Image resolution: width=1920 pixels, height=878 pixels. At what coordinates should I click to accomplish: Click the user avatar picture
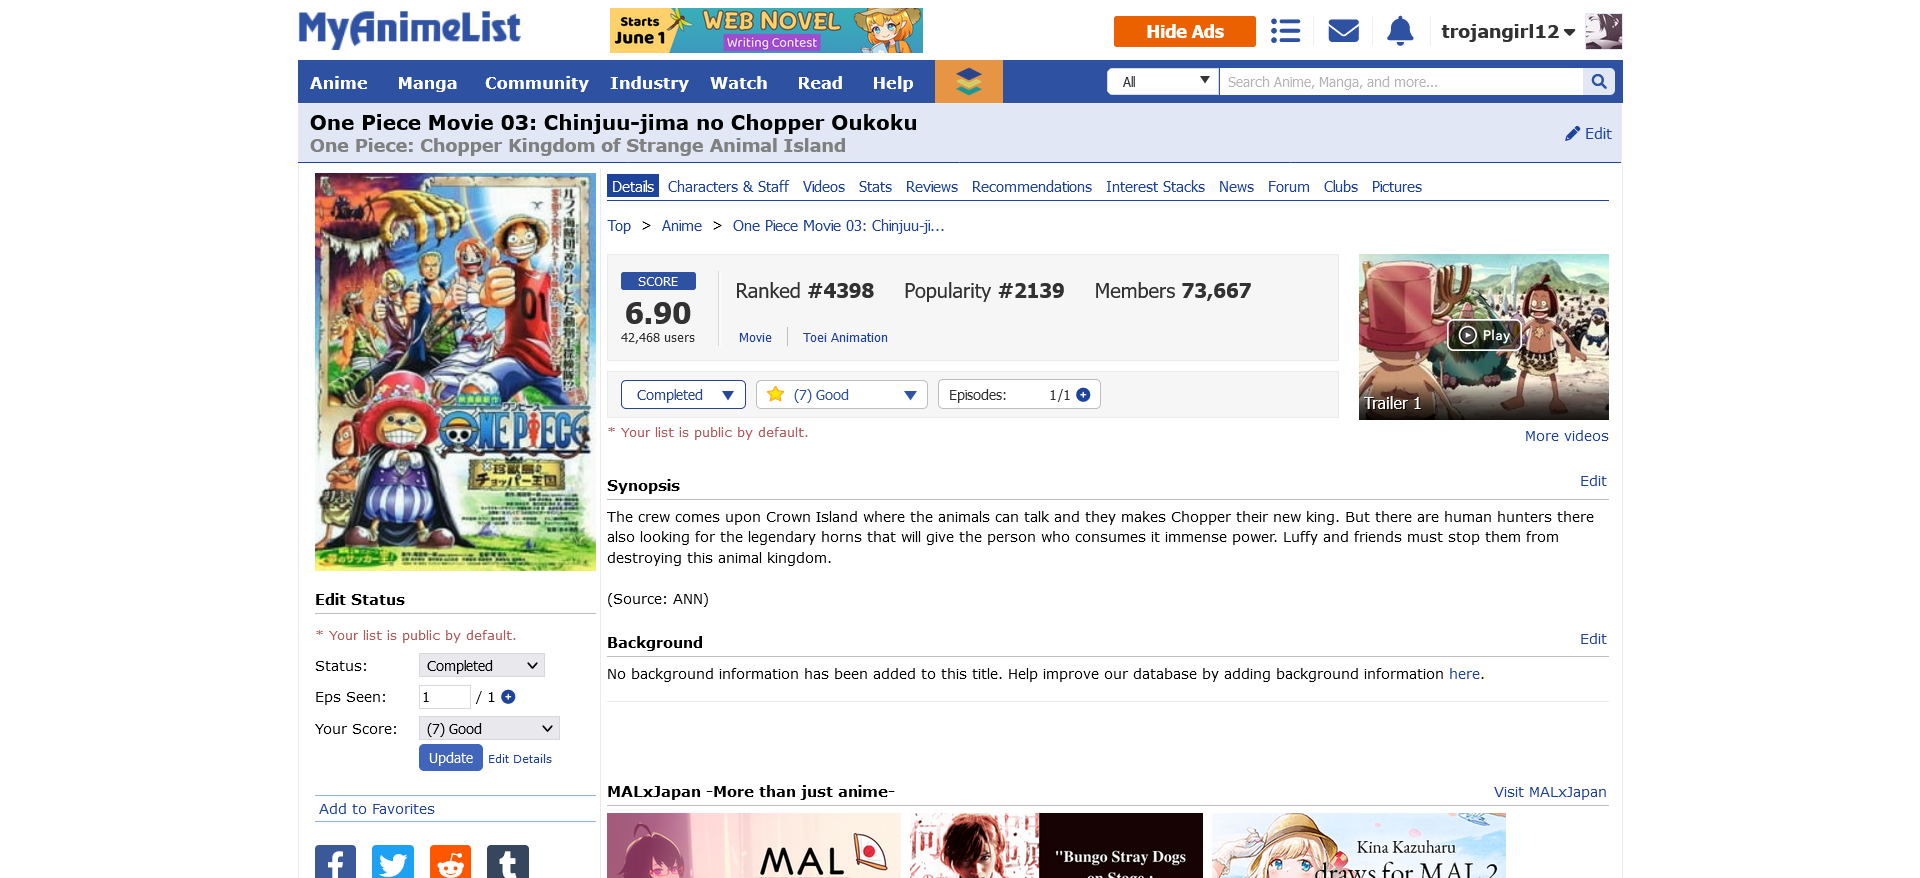point(1603,31)
